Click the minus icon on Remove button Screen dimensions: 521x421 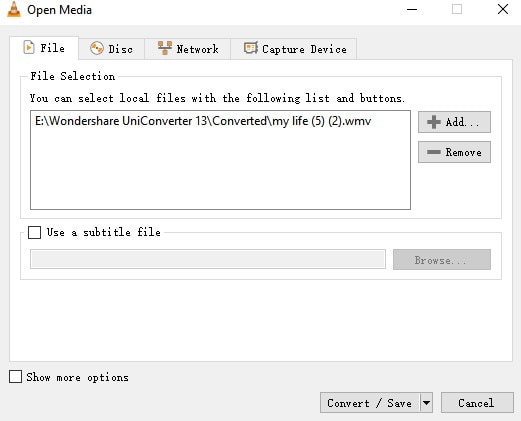(x=434, y=152)
